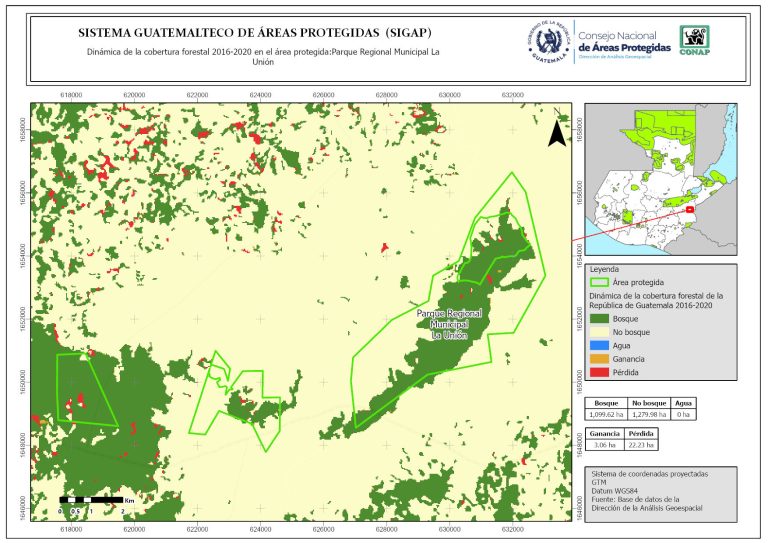Viewport: 768px width, 543px height.
Task: Click the Bosque 1,099.62 ha table cell
Action: 606,414
